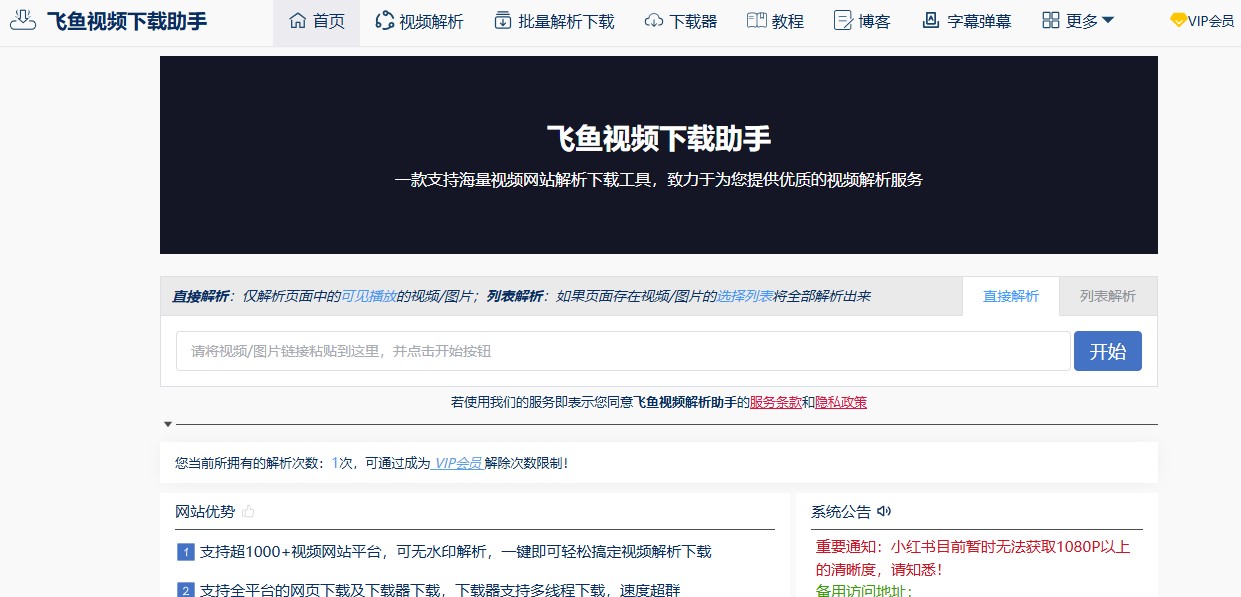The image size is (1241, 597).
Task: Click the video URL input field
Action: (x=620, y=351)
